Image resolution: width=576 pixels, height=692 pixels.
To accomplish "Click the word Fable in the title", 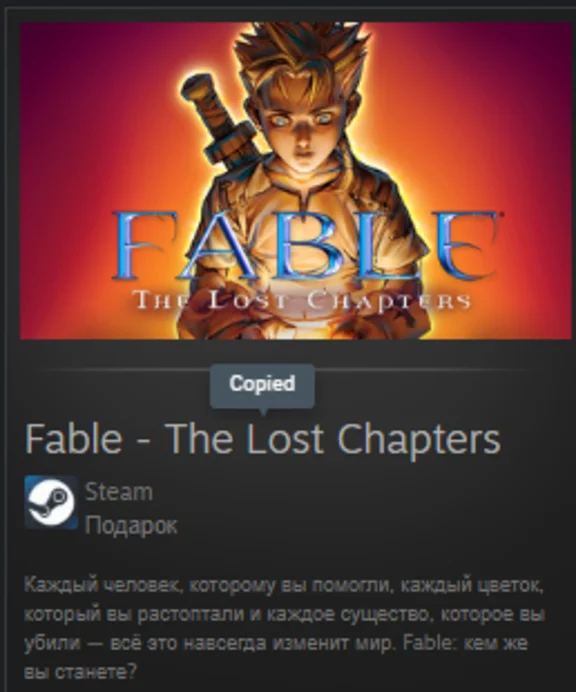I will point(73,439).
